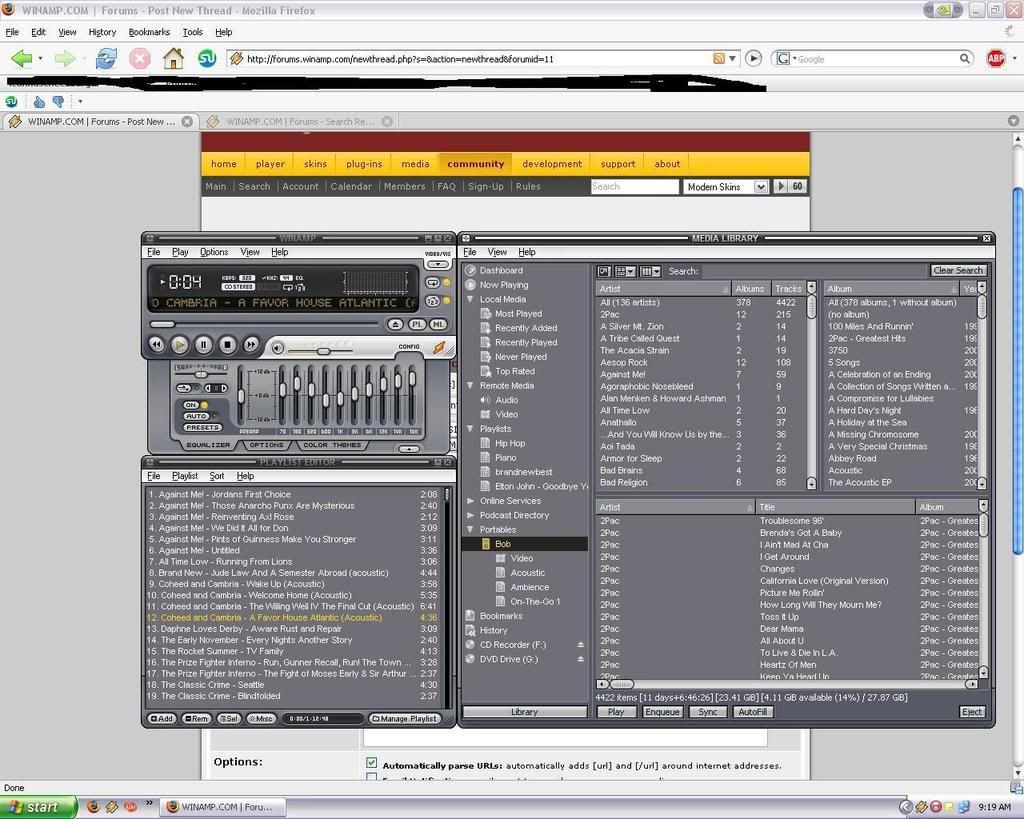The width and height of the screenshot is (1024, 819).
Task: Open the Winamp Options menu
Action: [214, 252]
